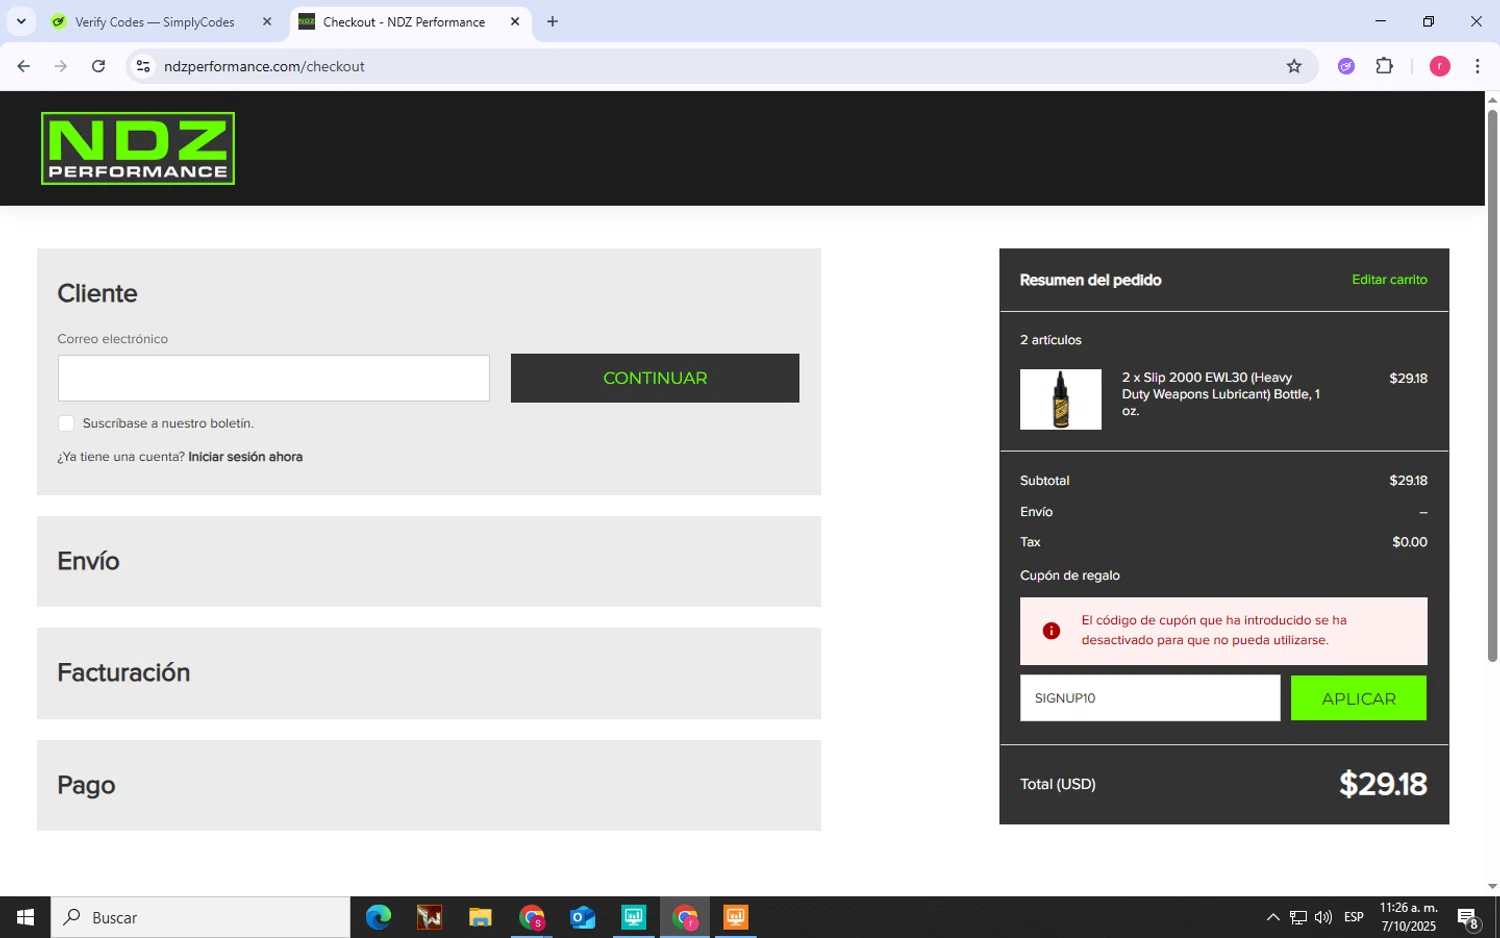
Task: Click the taskbar Buscar search box
Action: (x=200, y=917)
